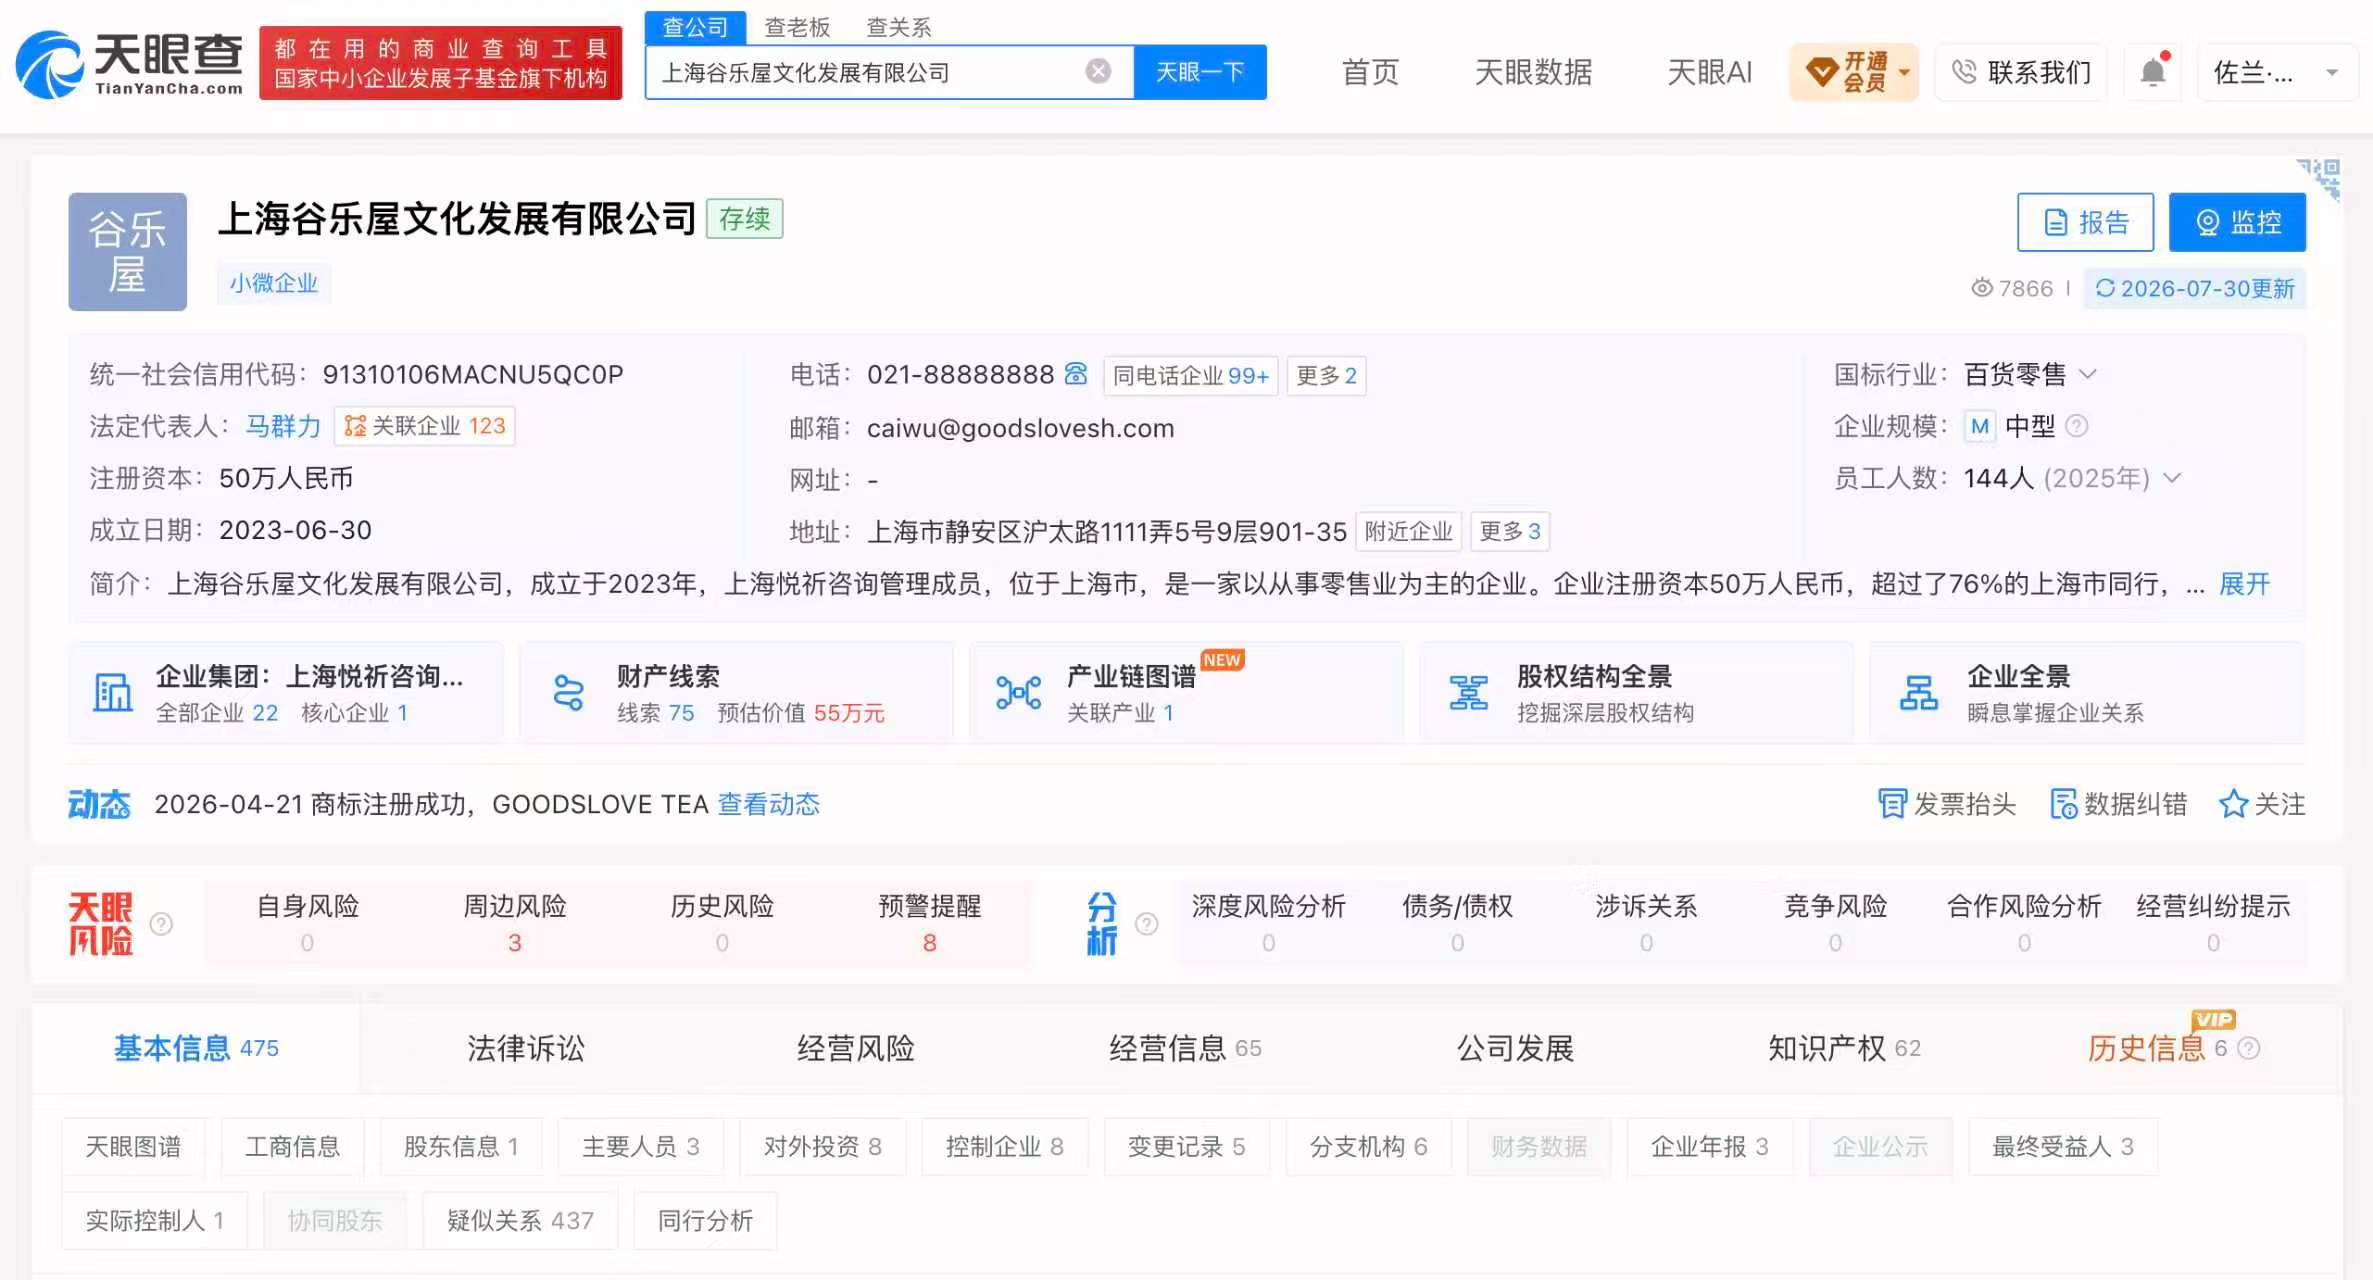This screenshot has width=2373, height=1280.
Task: Click help icon beside 历史信息
Action: point(2248,1048)
